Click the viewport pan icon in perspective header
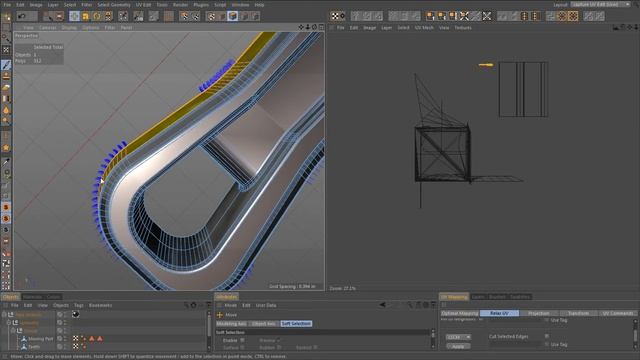Viewport: 640px width, 360px height. (x=301, y=27)
